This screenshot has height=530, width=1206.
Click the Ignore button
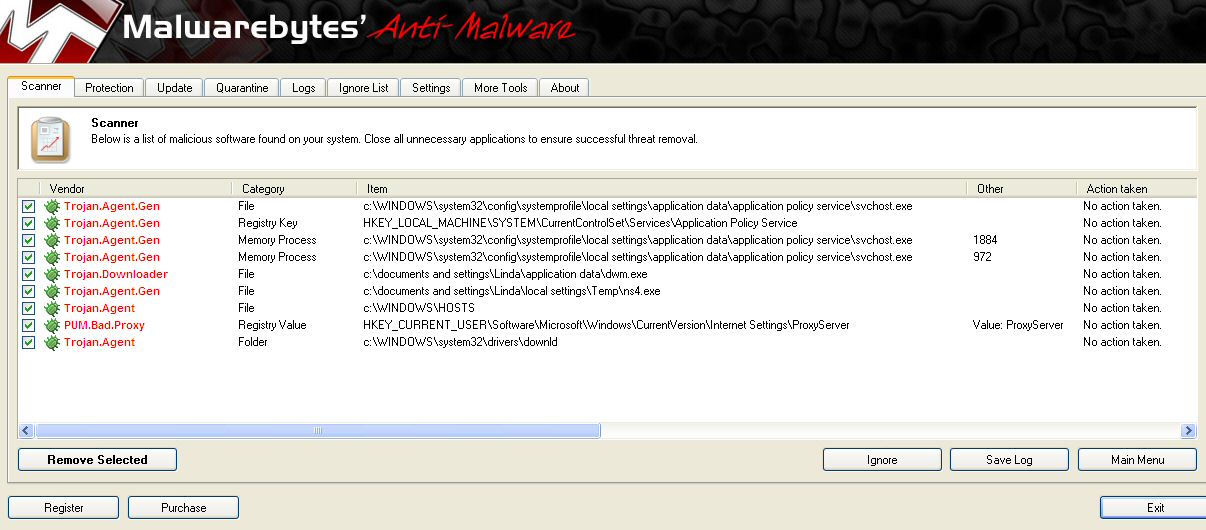click(882, 460)
